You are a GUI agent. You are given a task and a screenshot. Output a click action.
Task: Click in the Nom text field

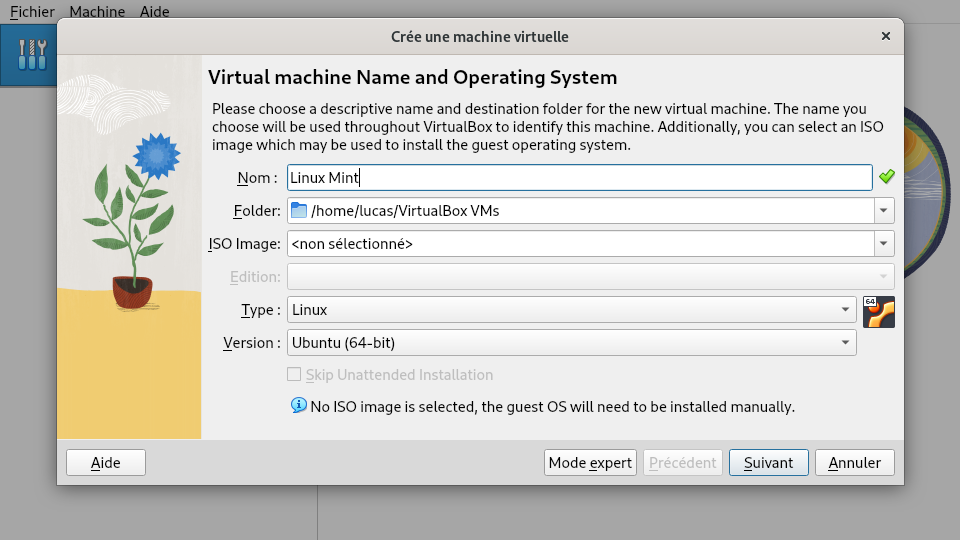point(580,178)
